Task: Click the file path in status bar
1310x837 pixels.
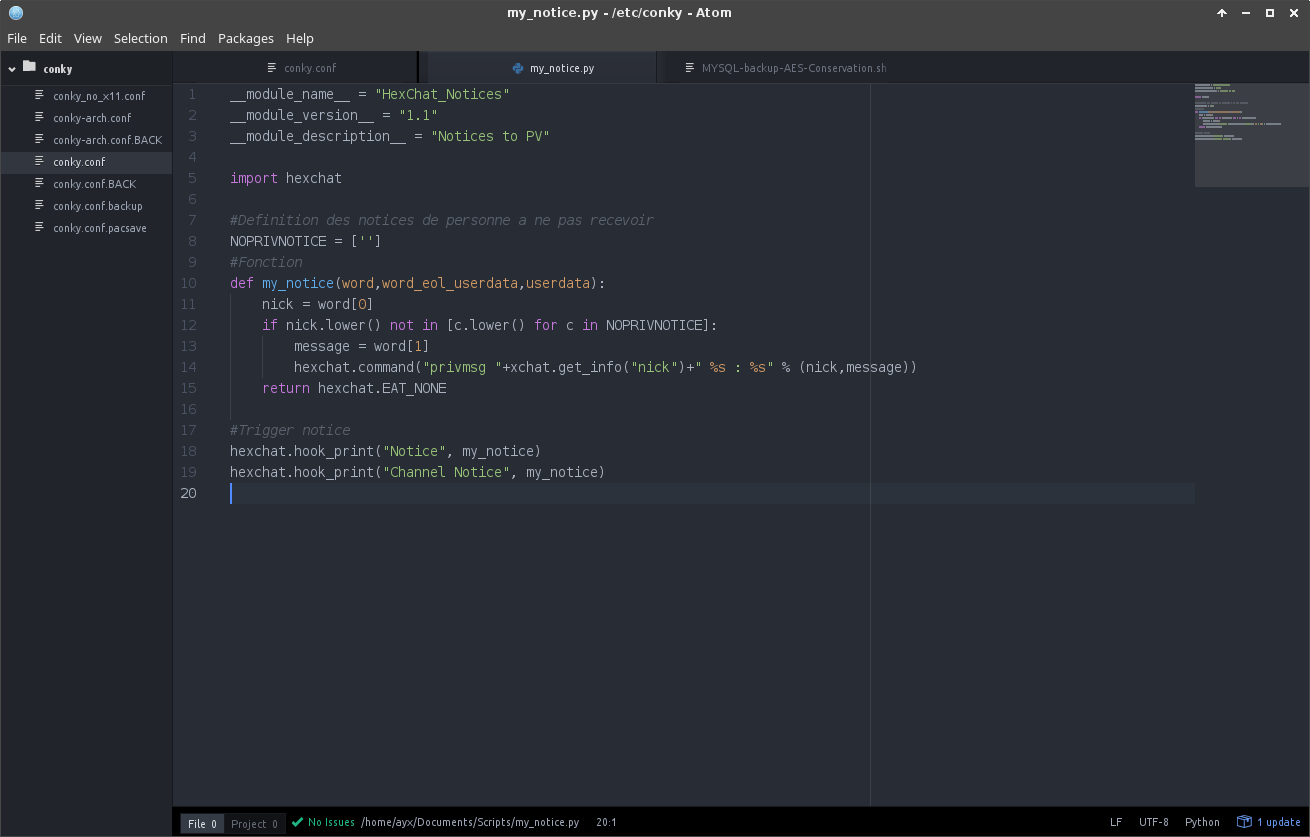Action: 470,822
